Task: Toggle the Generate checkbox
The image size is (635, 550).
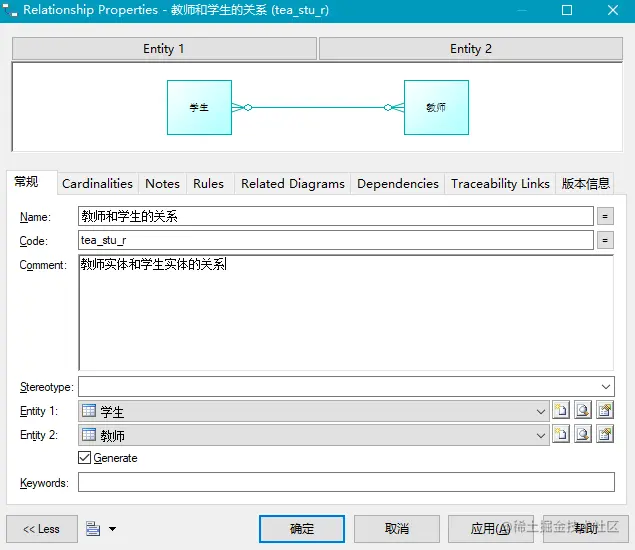Action: (x=84, y=458)
